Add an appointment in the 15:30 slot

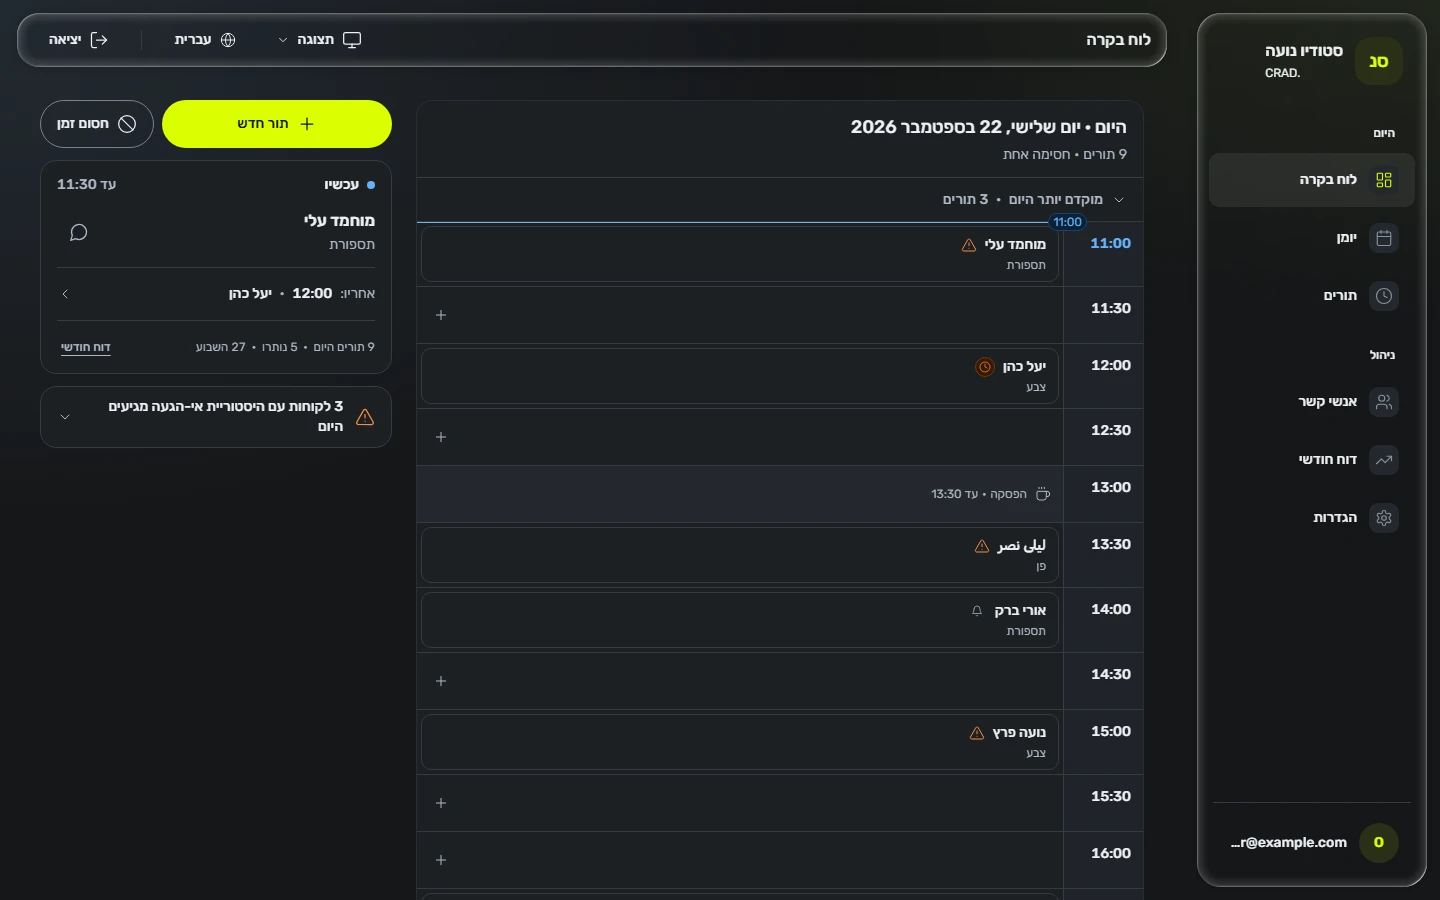tap(441, 803)
